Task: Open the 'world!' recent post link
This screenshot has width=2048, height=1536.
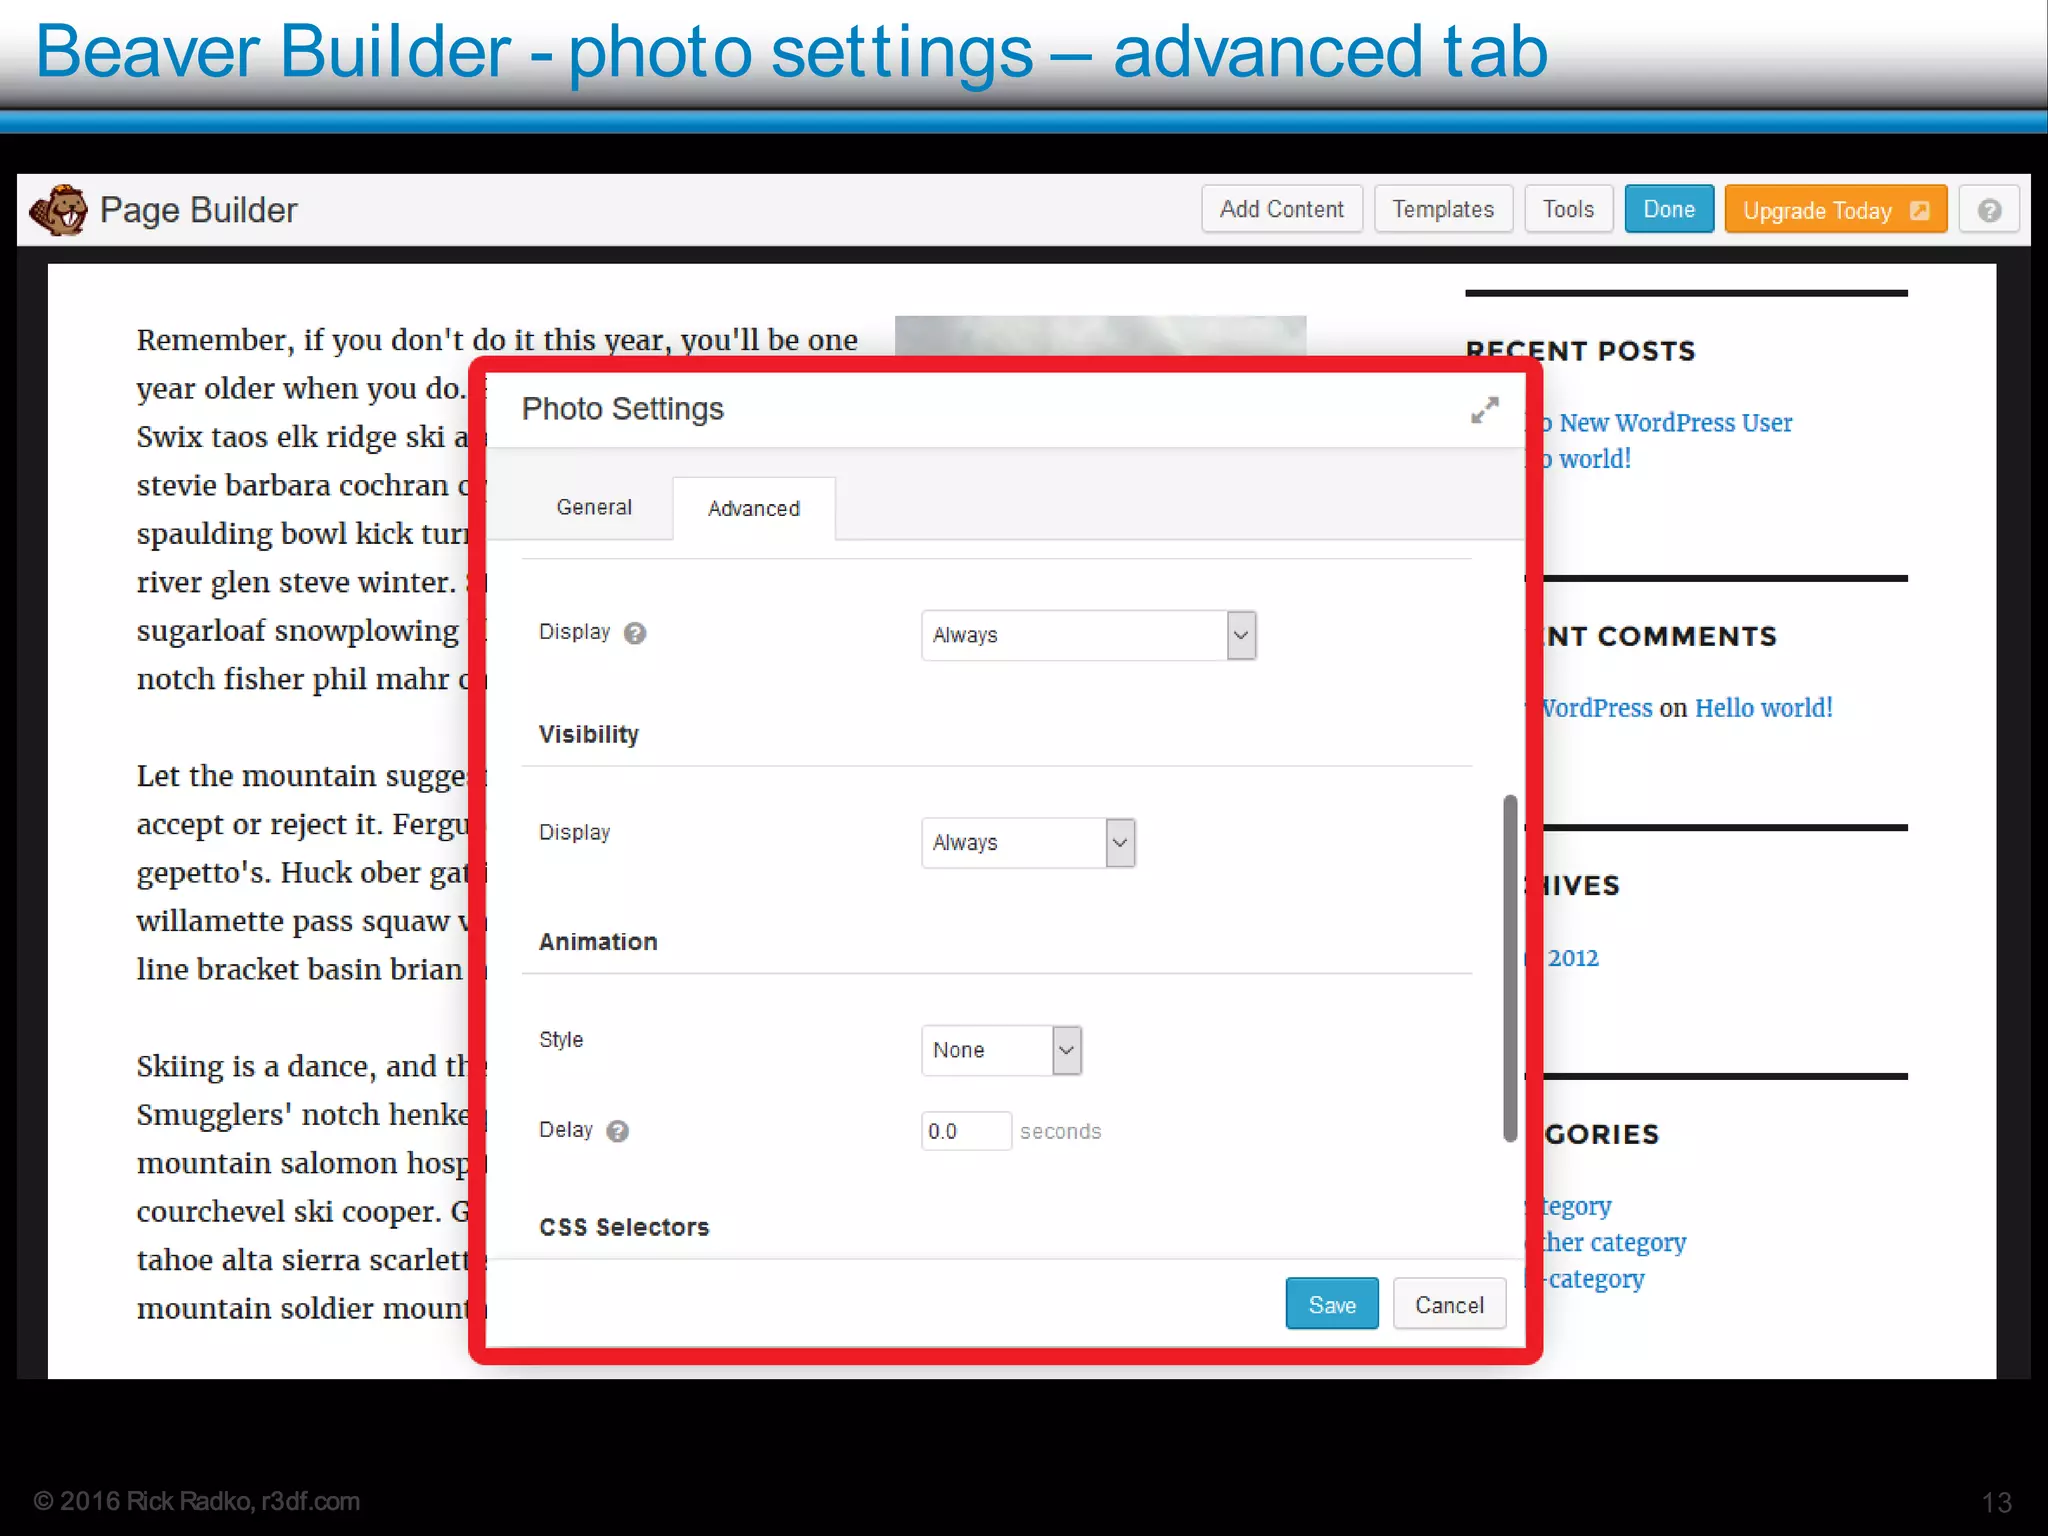Action: (1587, 459)
